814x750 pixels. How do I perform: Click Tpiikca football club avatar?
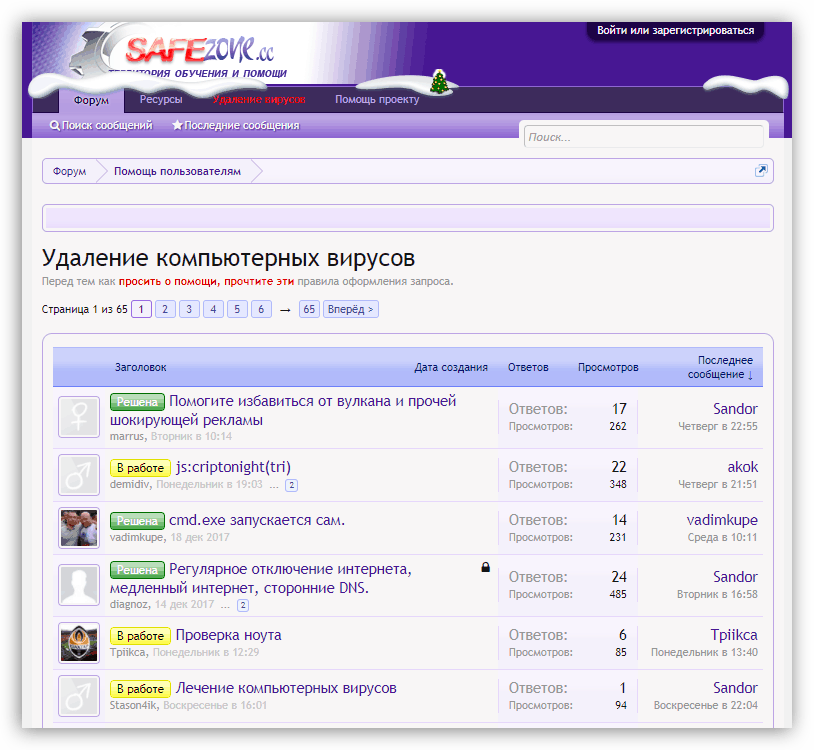(x=79, y=643)
